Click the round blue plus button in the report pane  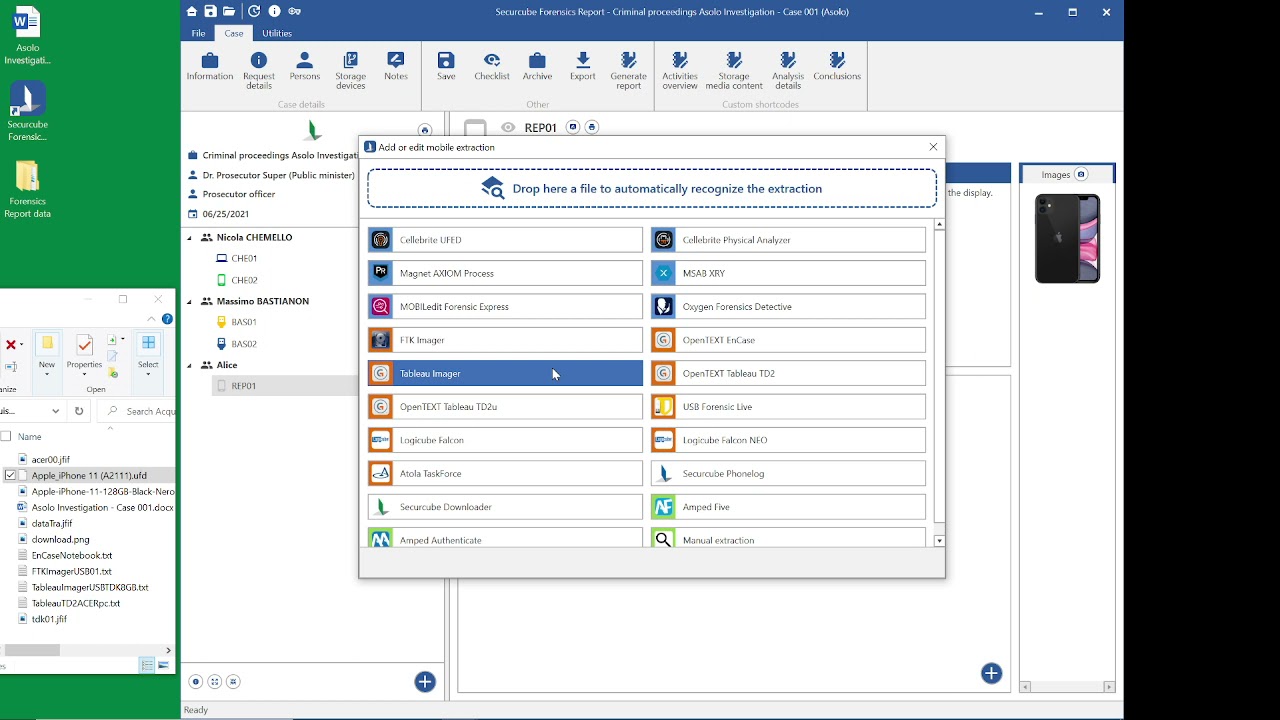click(991, 674)
